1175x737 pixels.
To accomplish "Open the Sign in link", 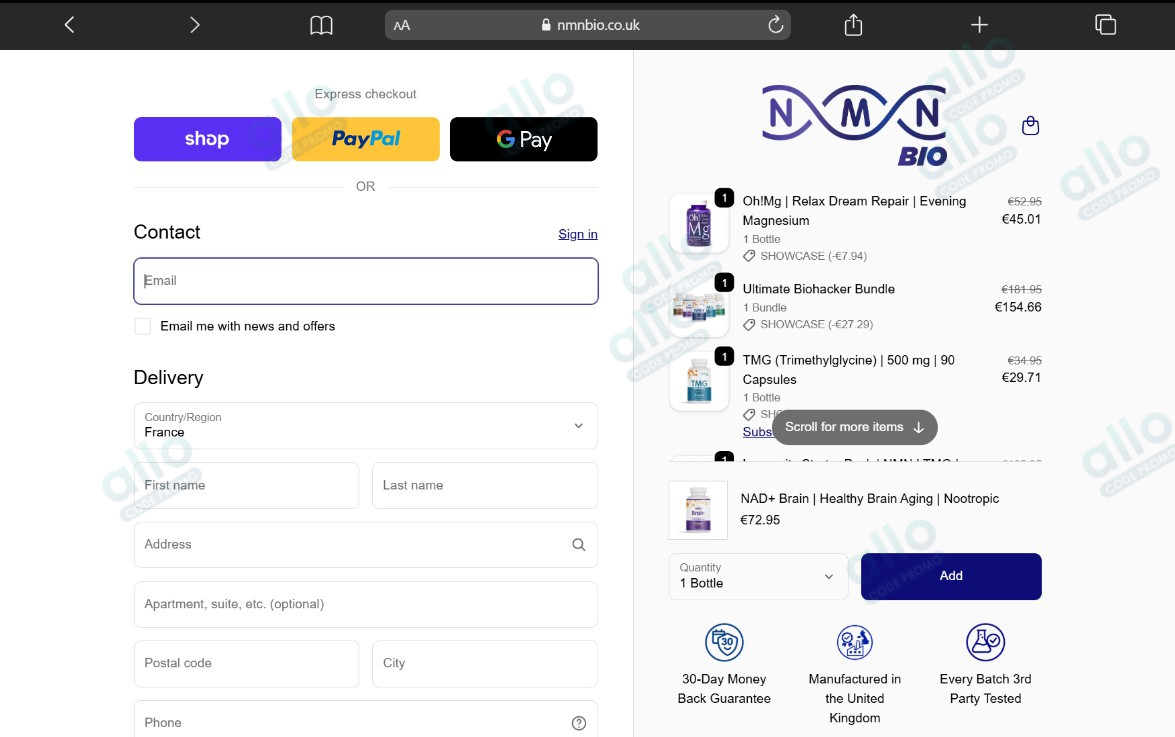I will point(577,234).
